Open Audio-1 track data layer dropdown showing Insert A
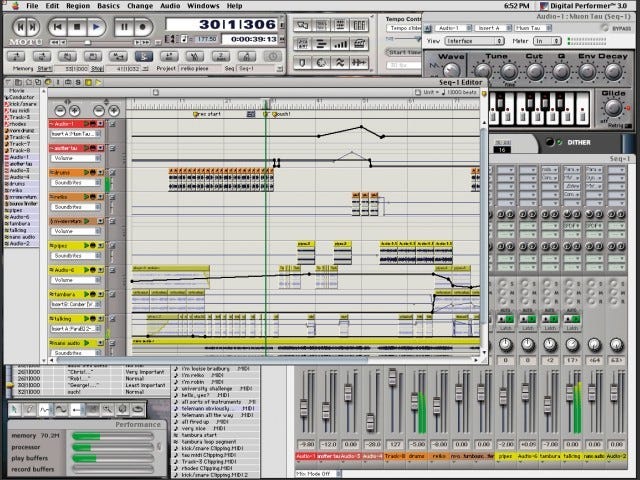Viewport: 640px width, 480px height. (x=76, y=134)
